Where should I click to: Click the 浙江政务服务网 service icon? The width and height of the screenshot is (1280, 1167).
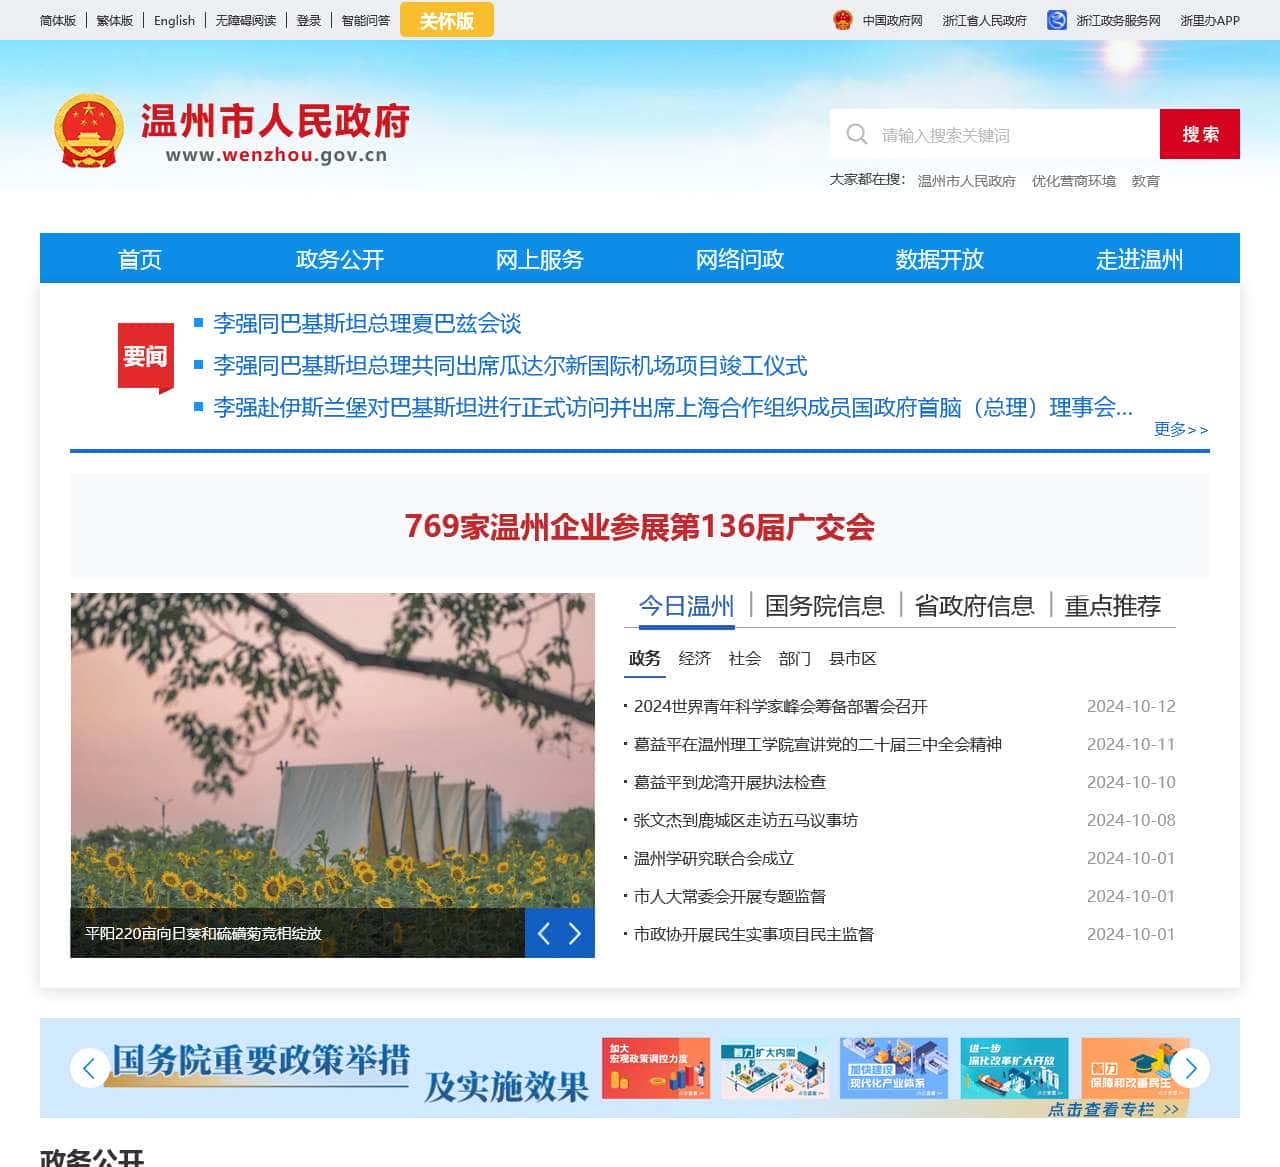coord(1055,19)
